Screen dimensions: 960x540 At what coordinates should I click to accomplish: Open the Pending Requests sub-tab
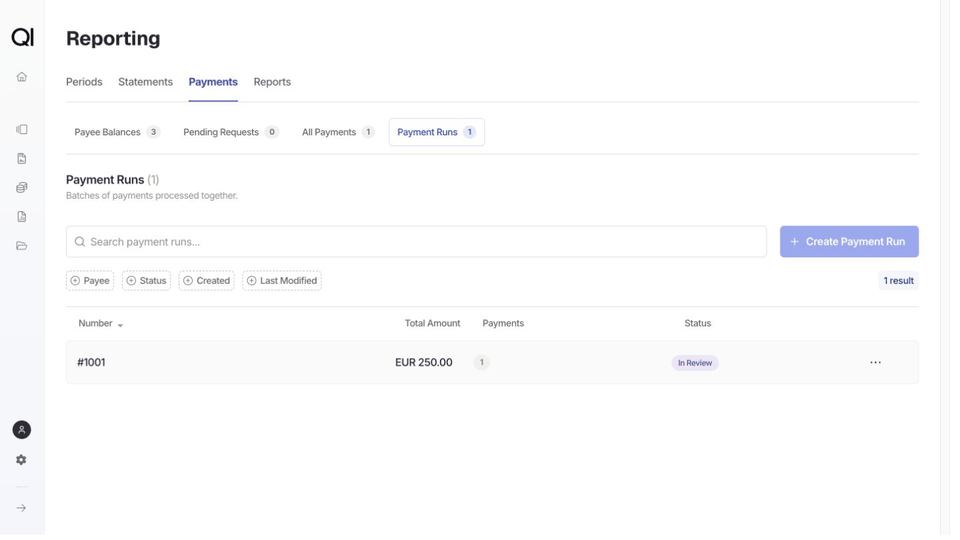pos(233,133)
